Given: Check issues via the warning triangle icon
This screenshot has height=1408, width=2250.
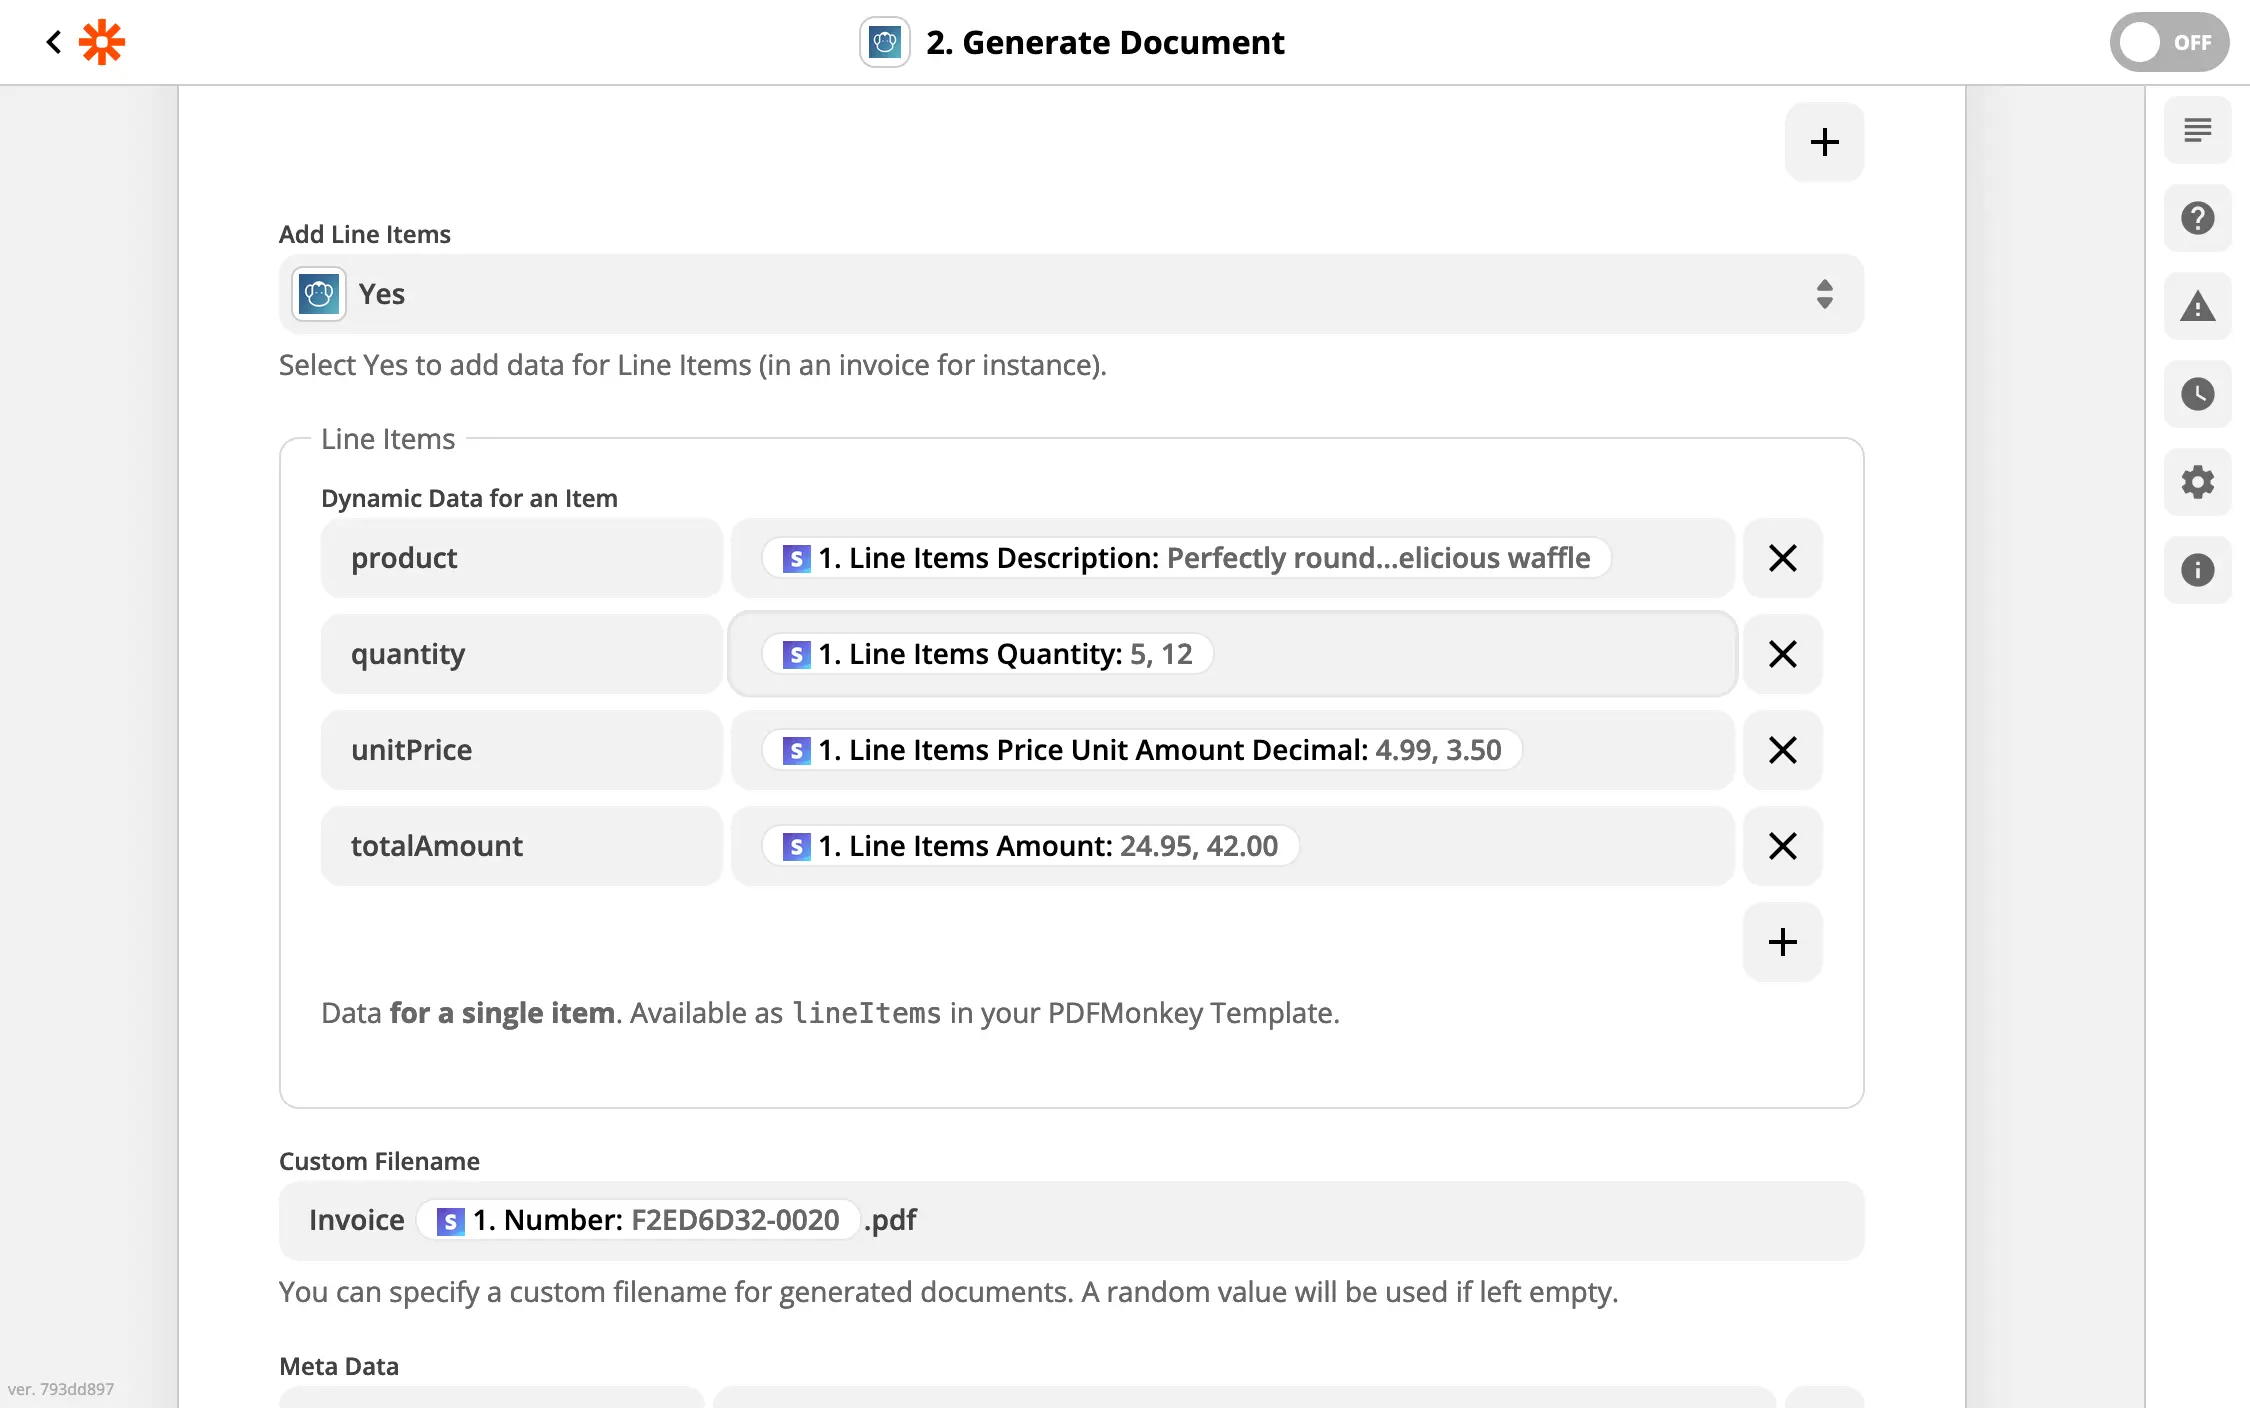Looking at the screenshot, I should point(2197,306).
